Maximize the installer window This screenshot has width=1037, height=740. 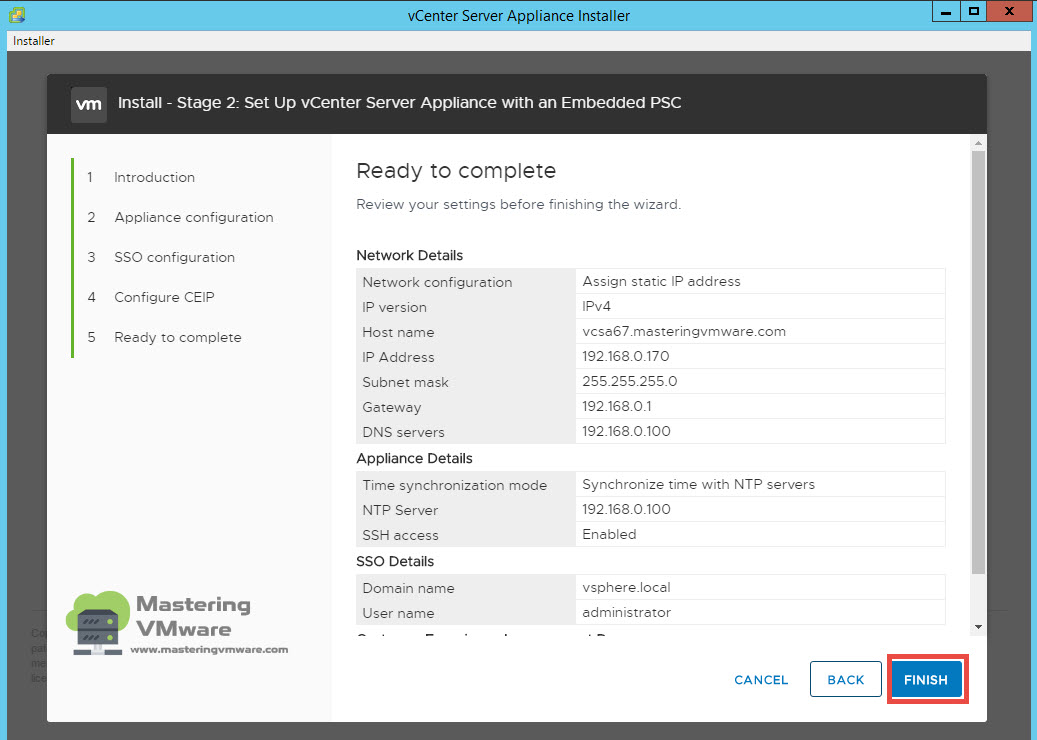pyautogui.click(x=974, y=12)
